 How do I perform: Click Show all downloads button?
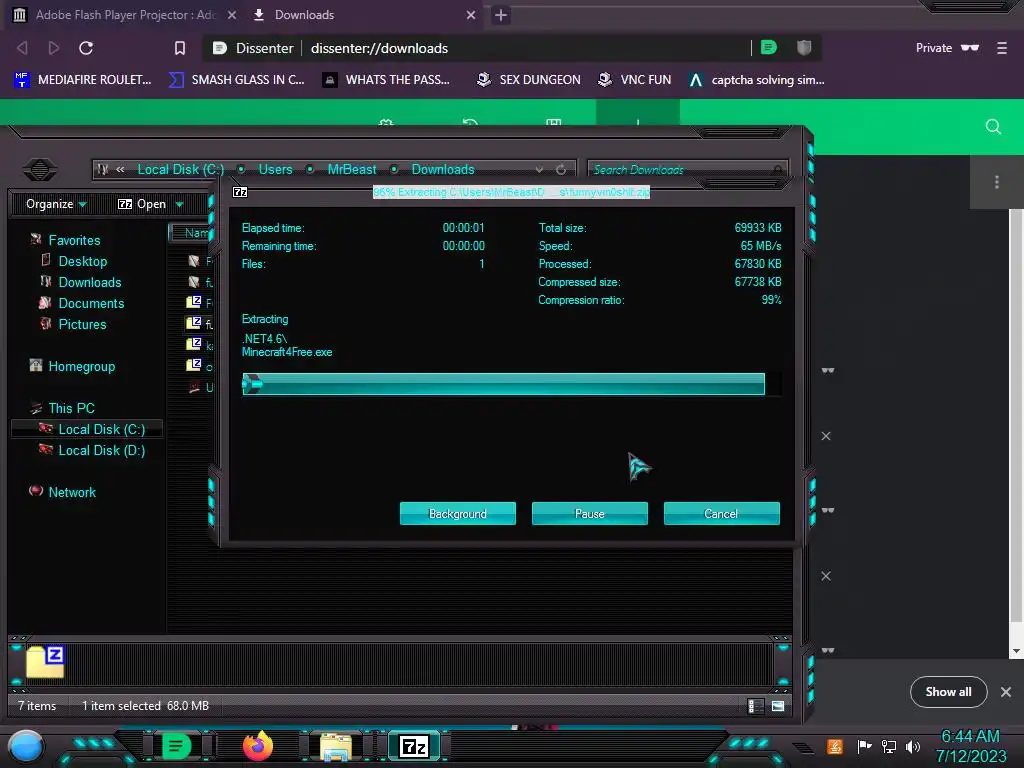tap(948, 692)
